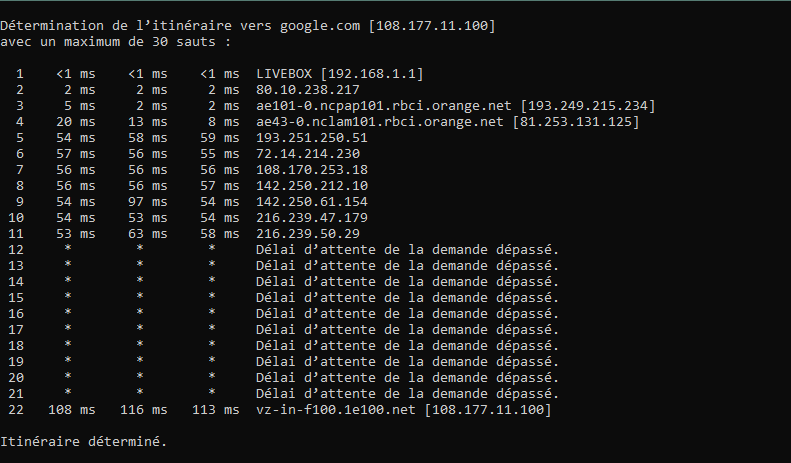Click the 'Itinéraire déterminé.' line
This screenshot has height=463, width=791.
(84, 441)
